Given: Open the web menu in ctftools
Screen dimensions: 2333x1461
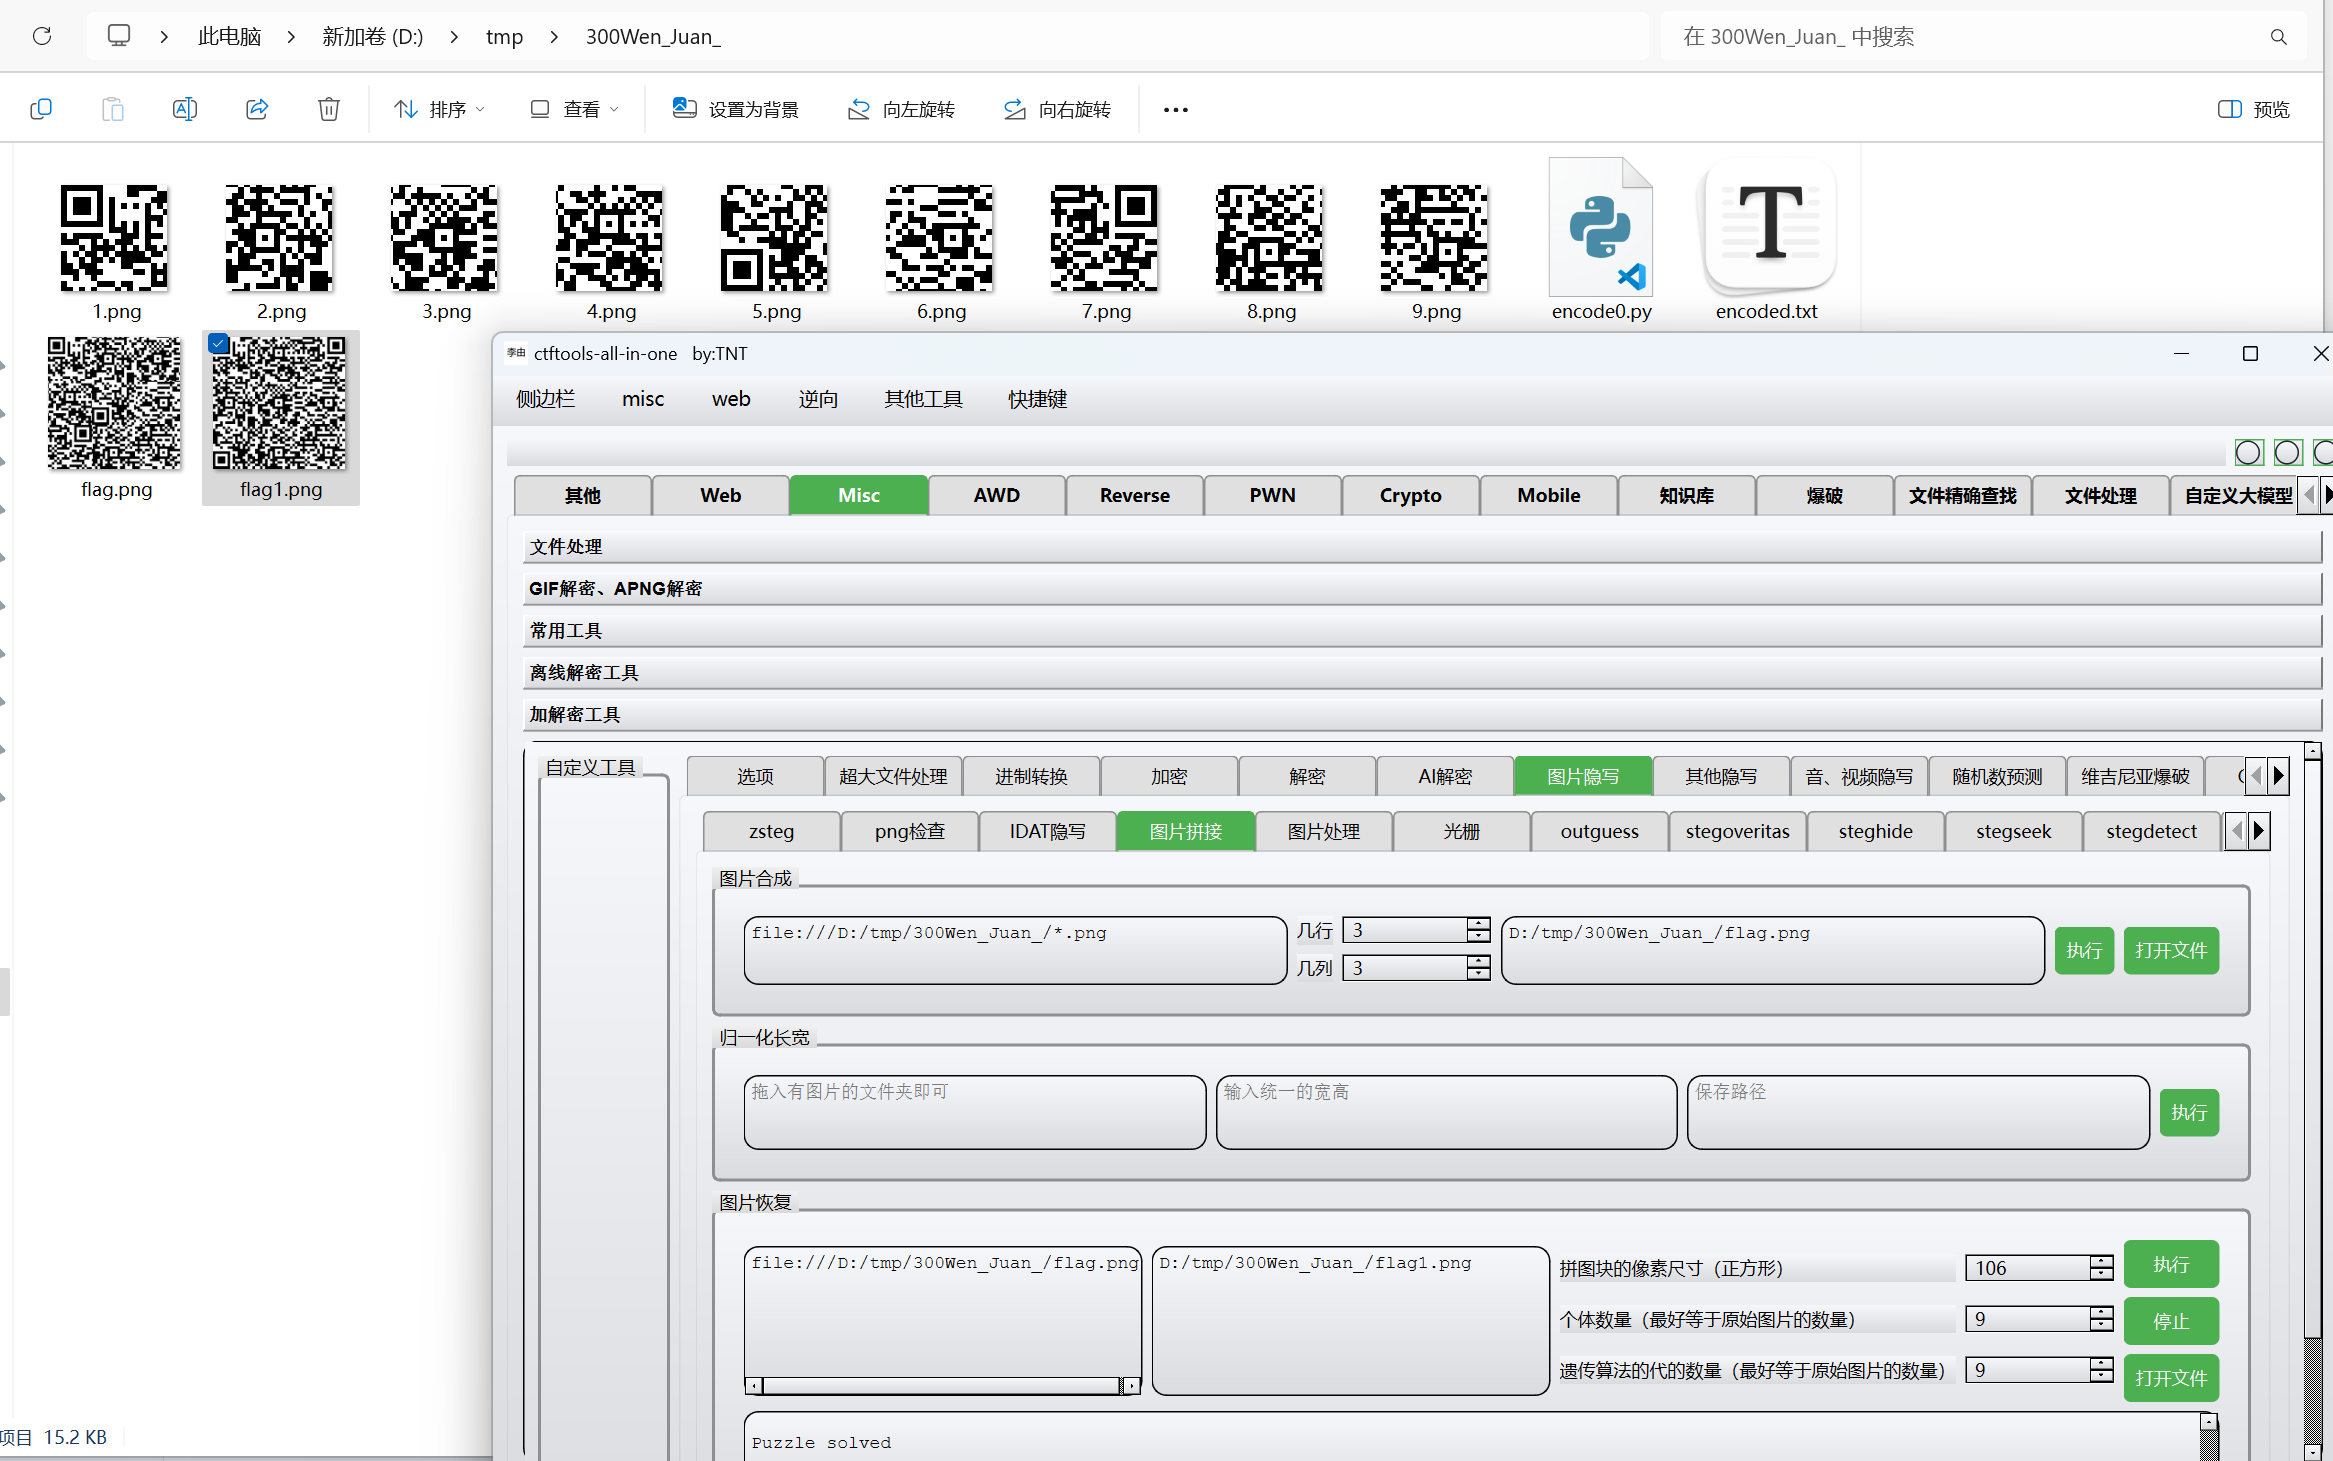Looking at the screenshot, I should coord(731,399).
